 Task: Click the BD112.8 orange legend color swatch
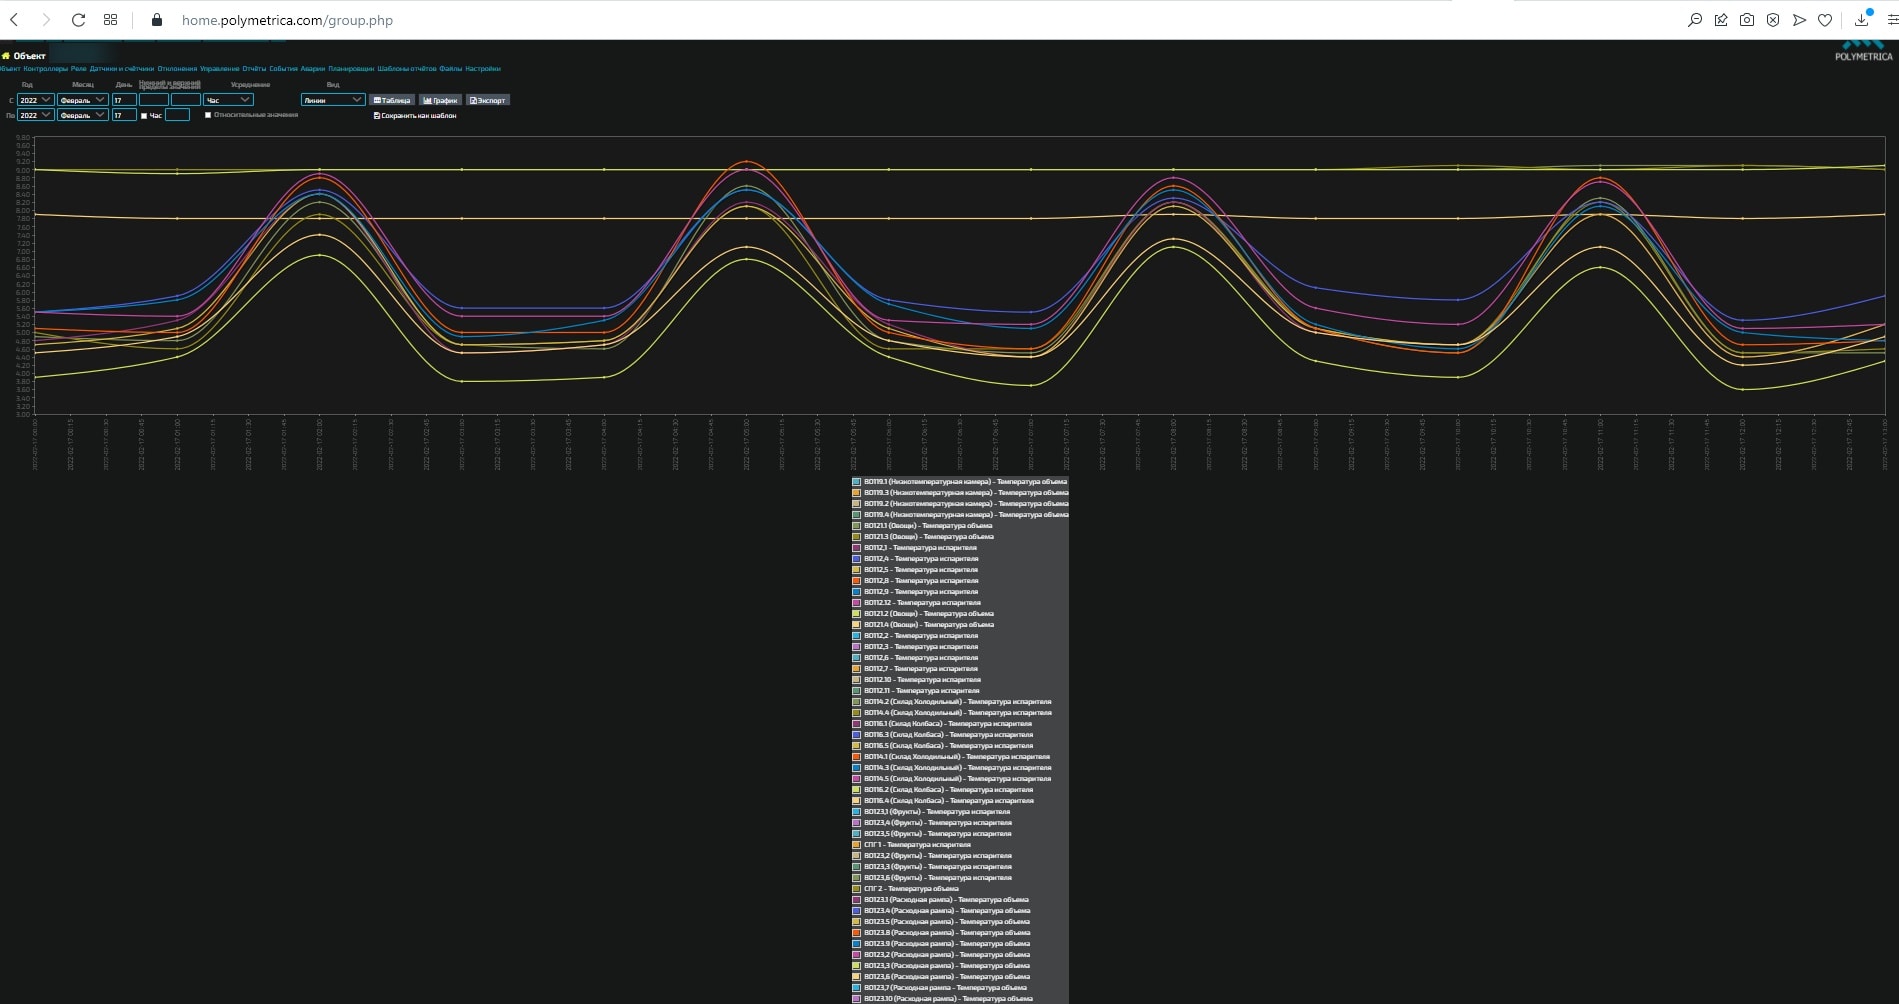856,581
